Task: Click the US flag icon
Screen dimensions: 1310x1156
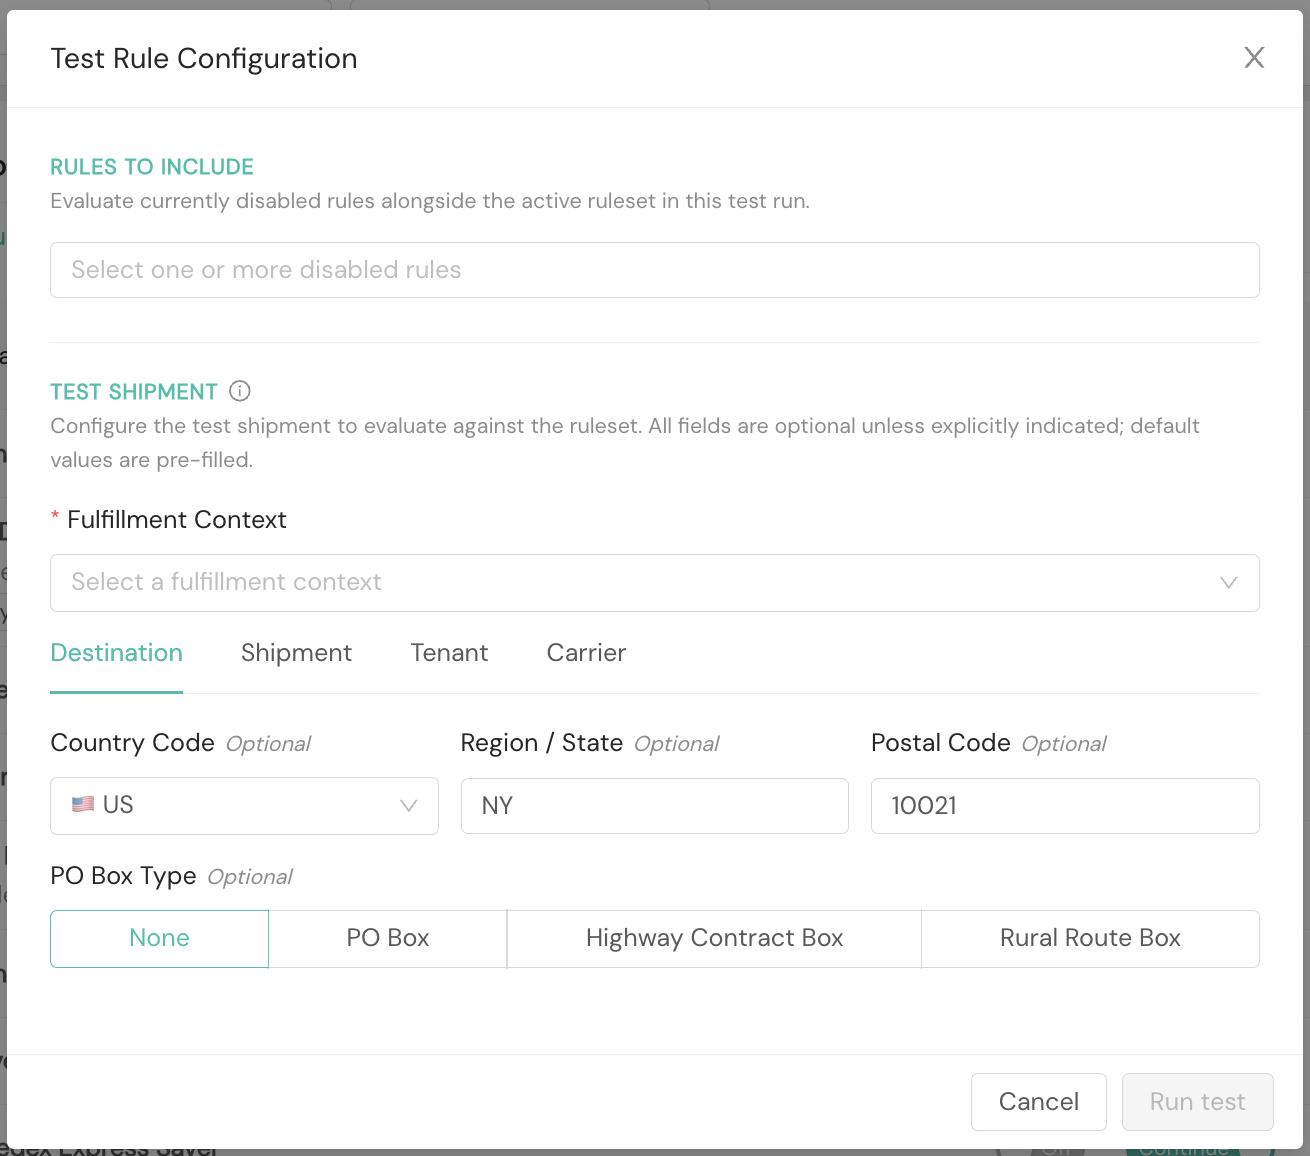Action: (83, 804)
